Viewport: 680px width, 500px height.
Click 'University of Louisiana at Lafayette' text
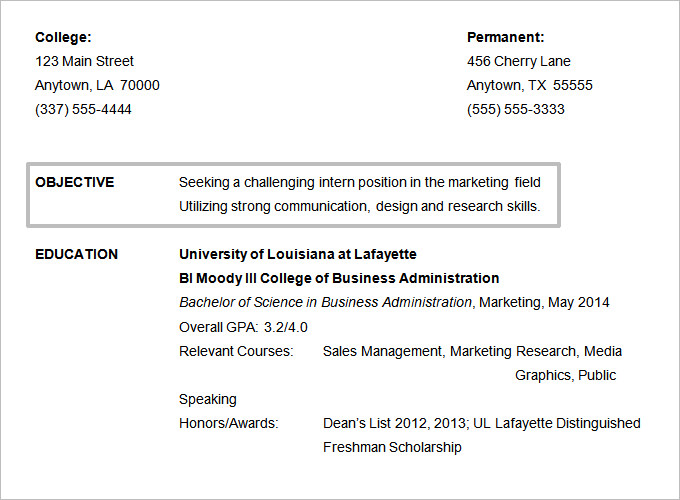tap(297, 254)
